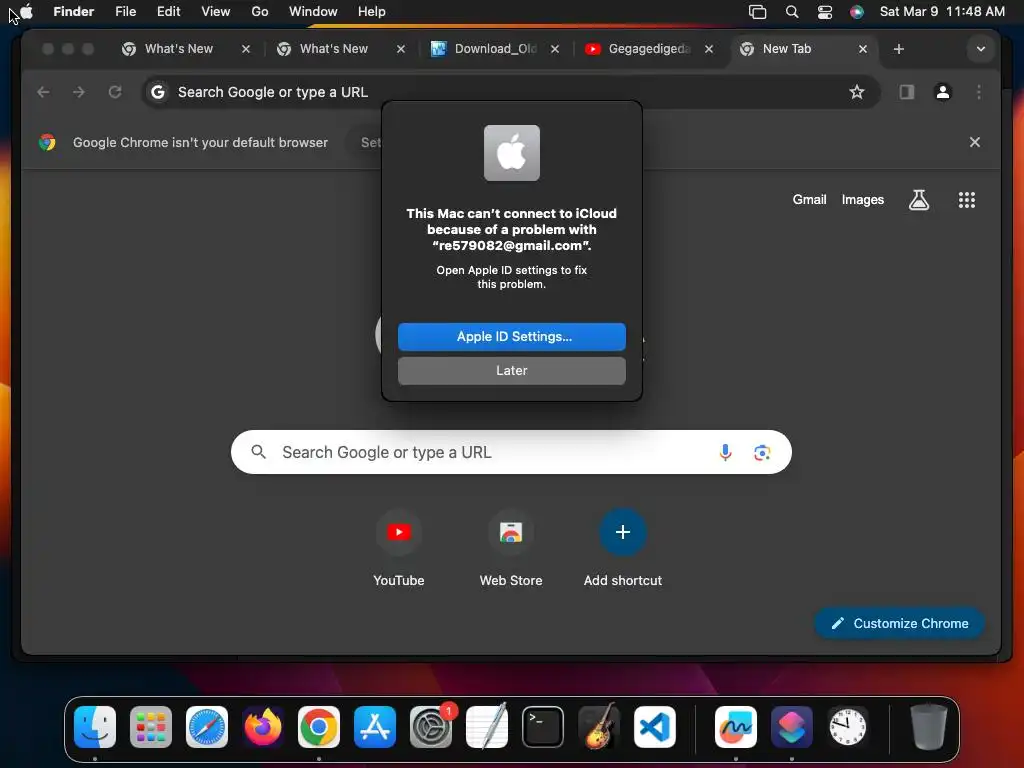Open Finder from the Dock

(95, 727)
